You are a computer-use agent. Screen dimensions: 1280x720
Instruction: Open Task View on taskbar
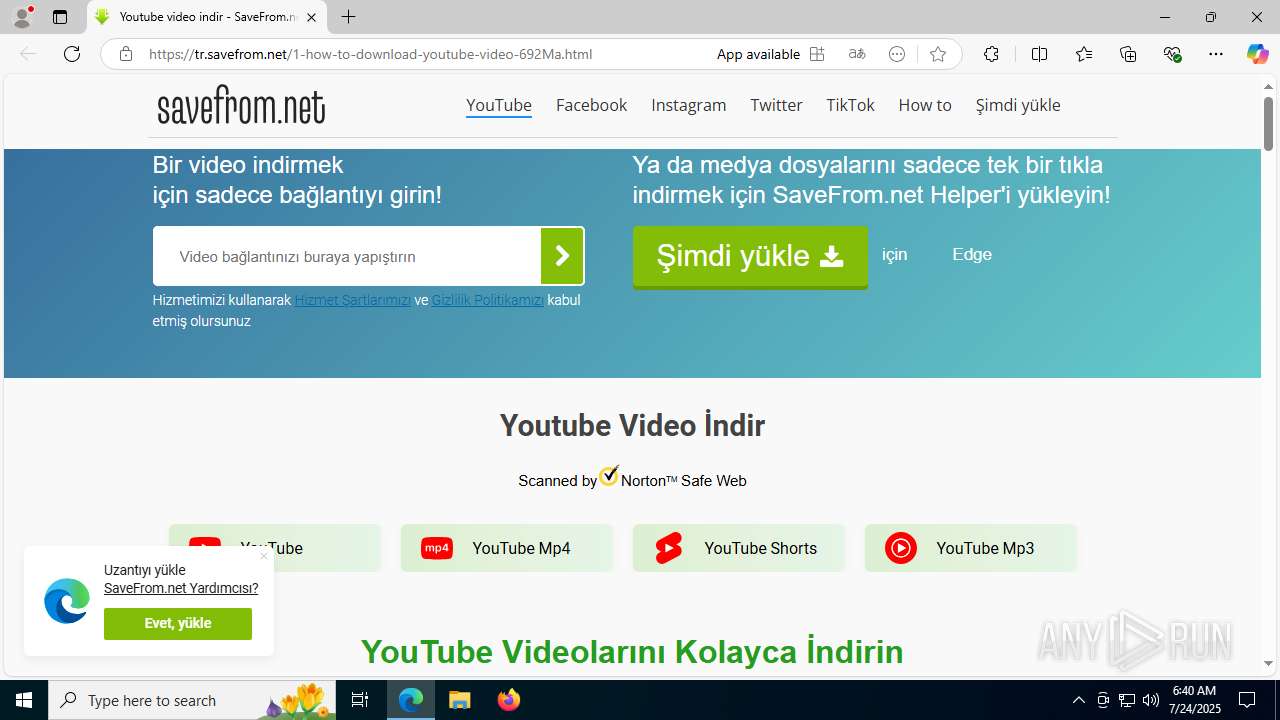click(x=360, y=700)
